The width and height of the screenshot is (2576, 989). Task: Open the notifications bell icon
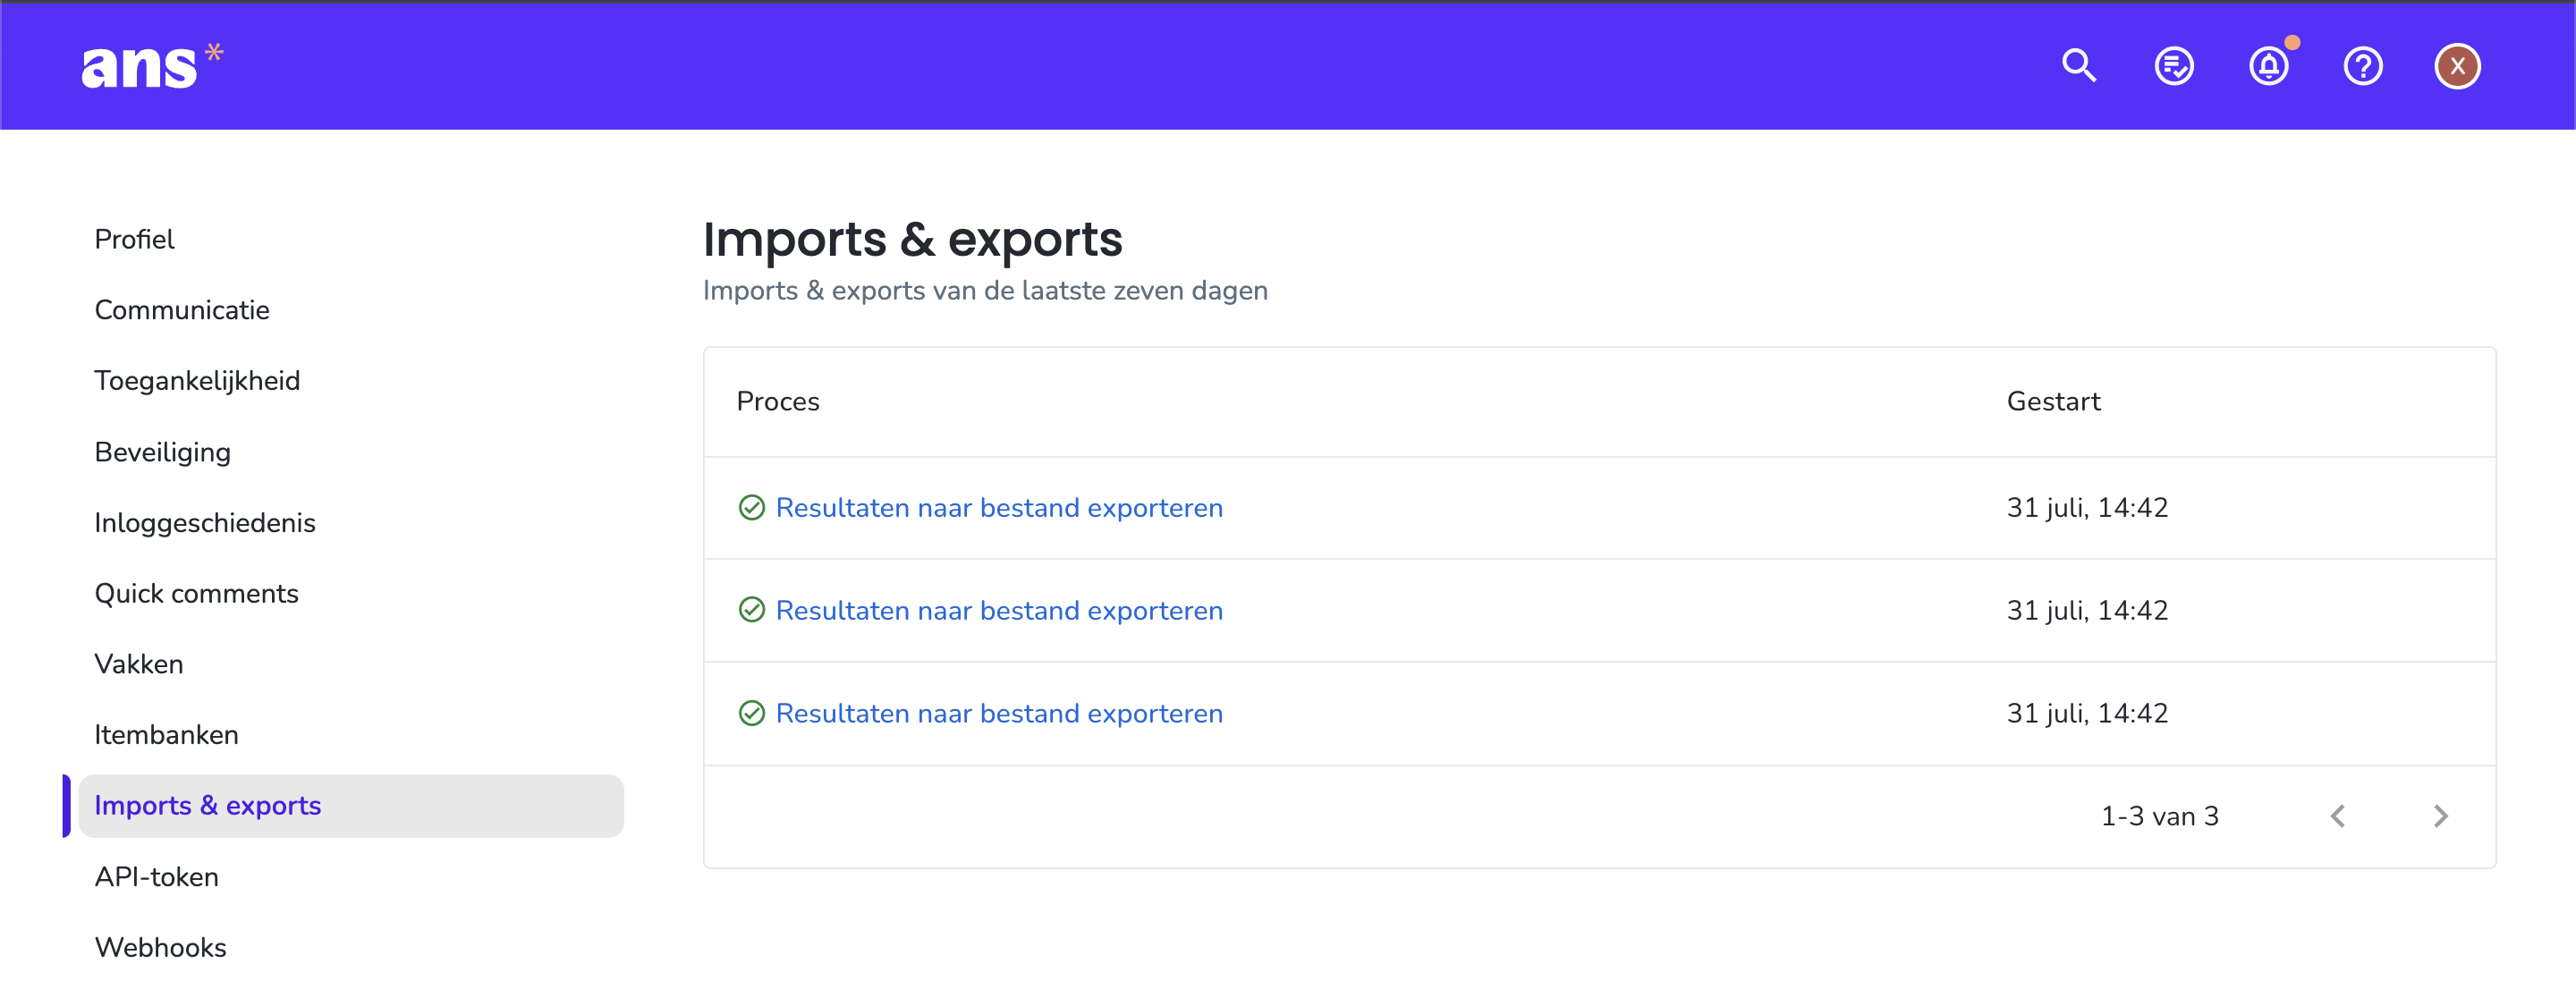[2269, 66]
